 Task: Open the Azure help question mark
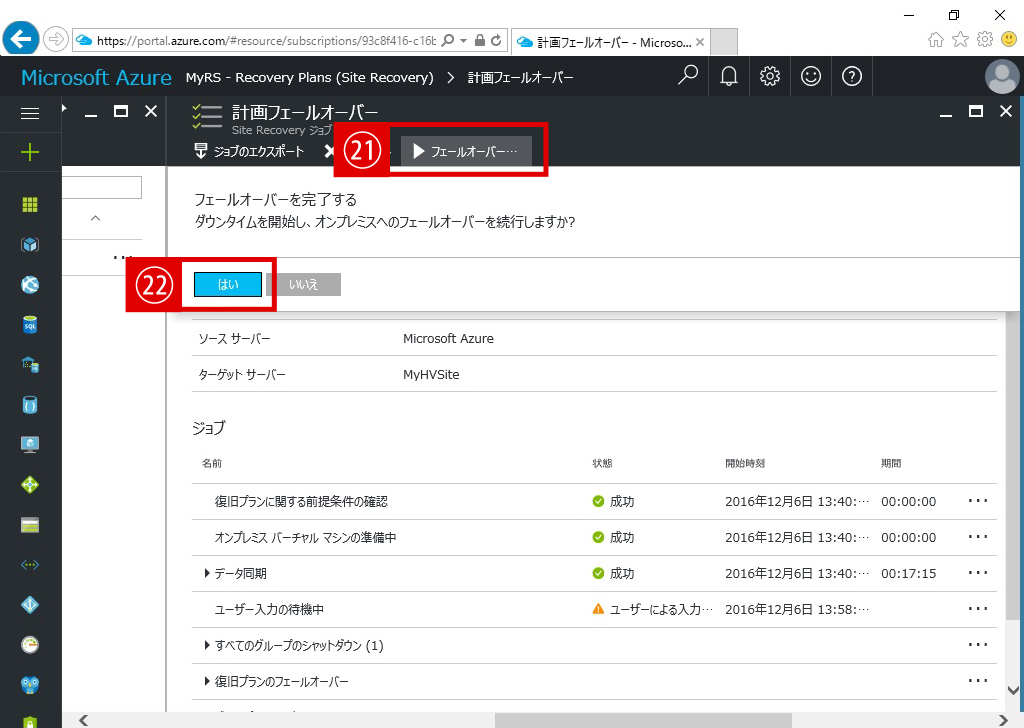pos(852,76)
